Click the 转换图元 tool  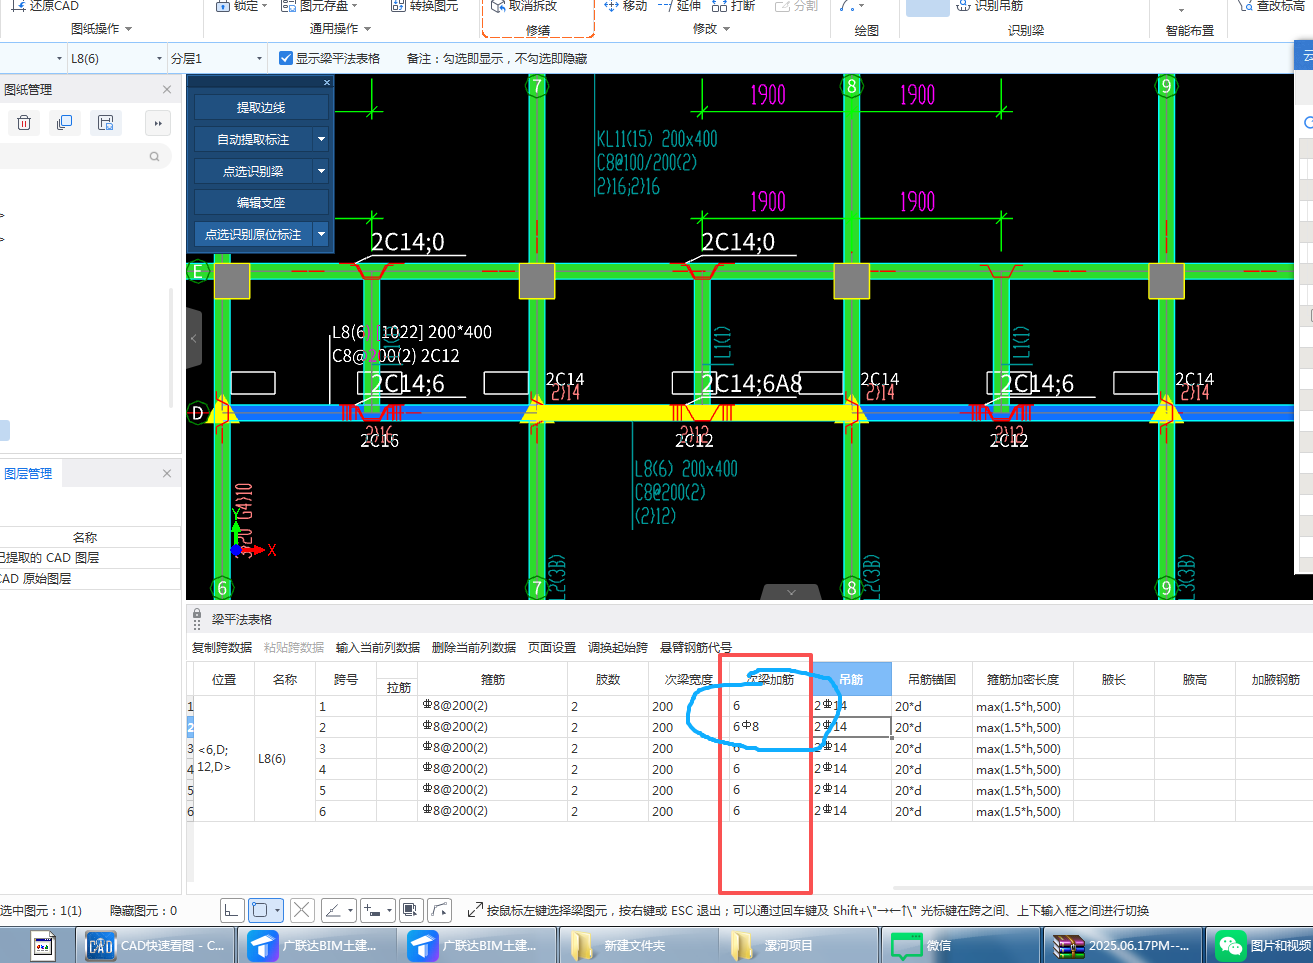[425, 6]
